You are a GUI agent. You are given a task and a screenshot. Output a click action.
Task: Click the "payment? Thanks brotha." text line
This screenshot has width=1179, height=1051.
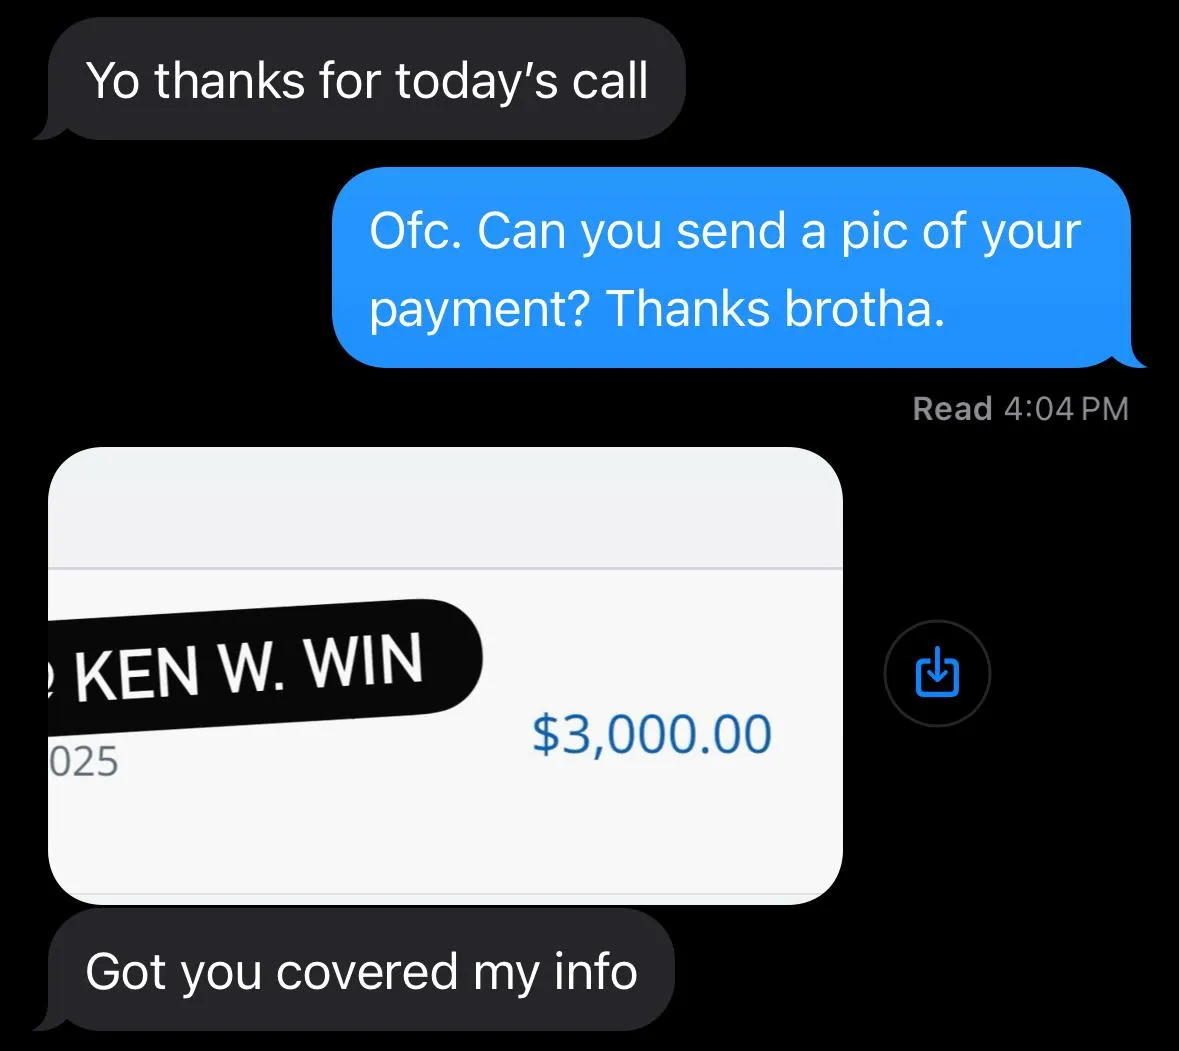point(656,309)
